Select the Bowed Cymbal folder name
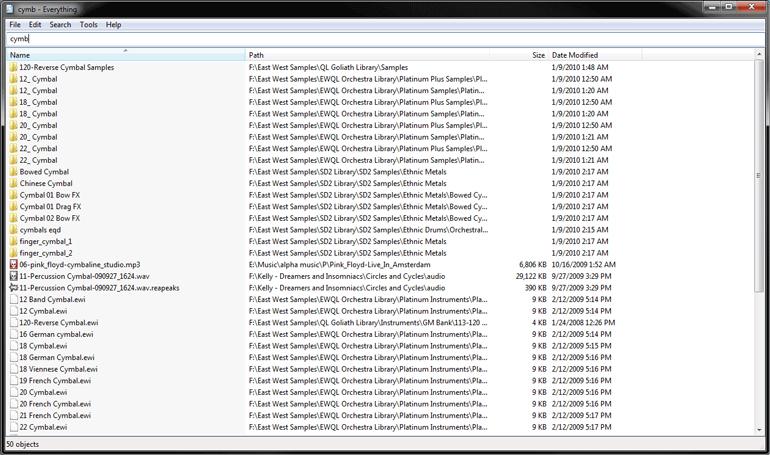The height and width of the screenshot is (455, 770). click(x=44, y=172)
